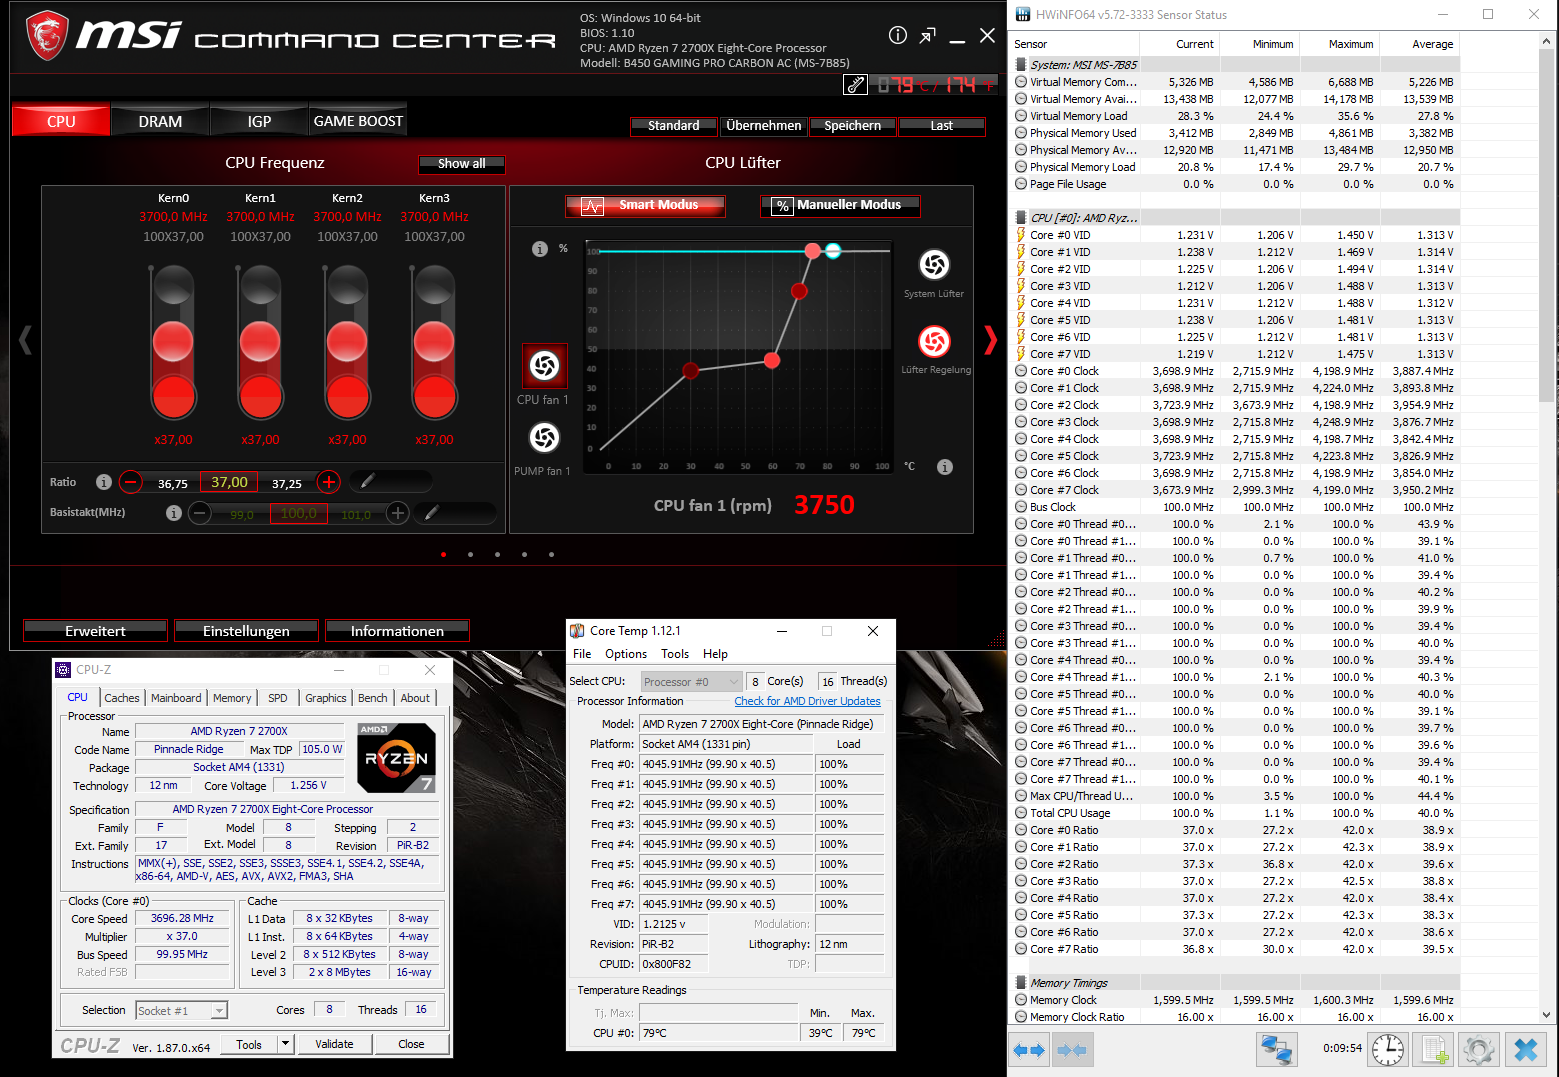Screen dimensions: 1559x1077
Task: Click the Übernehmen button
Action: click(x=764, y=126)
